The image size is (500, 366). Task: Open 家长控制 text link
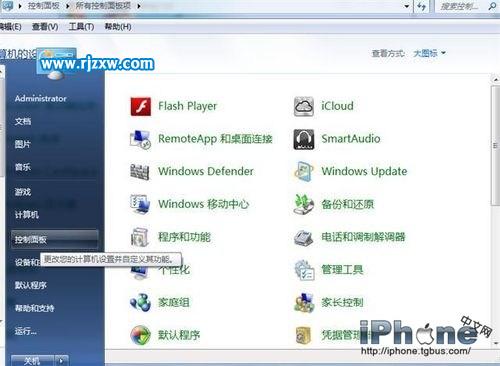[342, 302]
